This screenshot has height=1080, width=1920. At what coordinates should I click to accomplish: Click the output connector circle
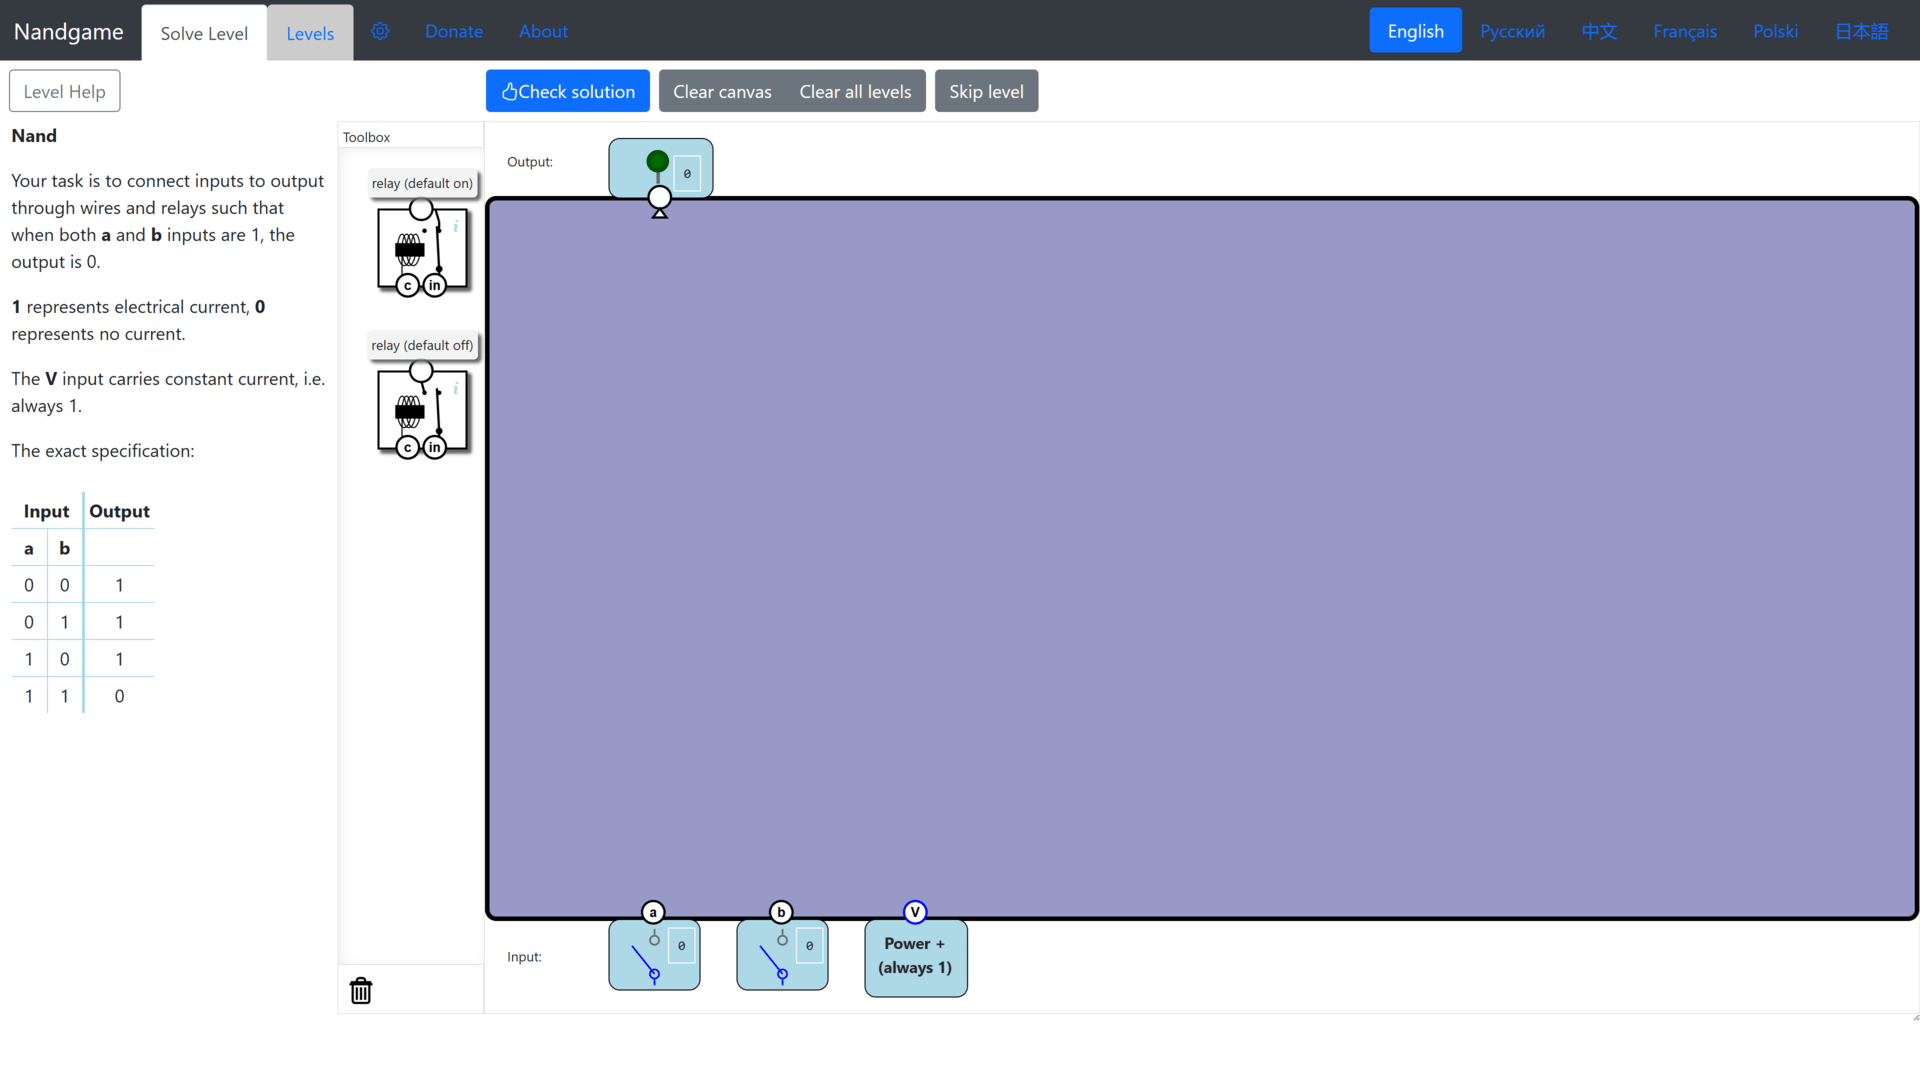pyautogui.click(x=659, y=197)
